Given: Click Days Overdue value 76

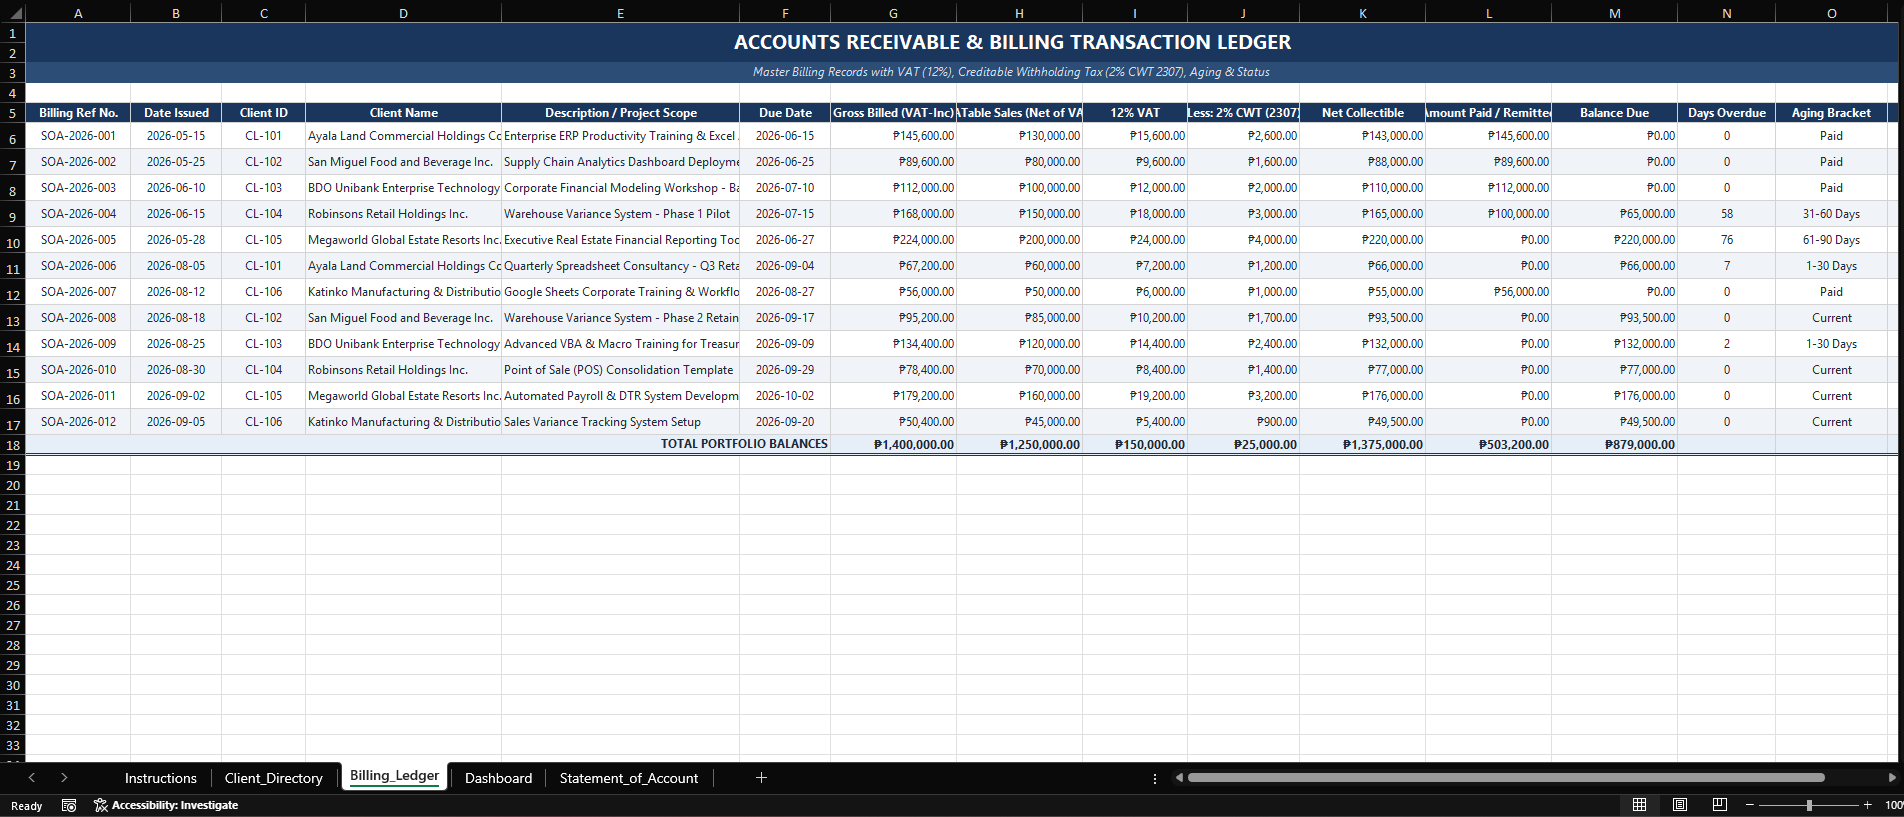Looking at the screenshot, I should pyautogui.click(x=1727, y=240).
